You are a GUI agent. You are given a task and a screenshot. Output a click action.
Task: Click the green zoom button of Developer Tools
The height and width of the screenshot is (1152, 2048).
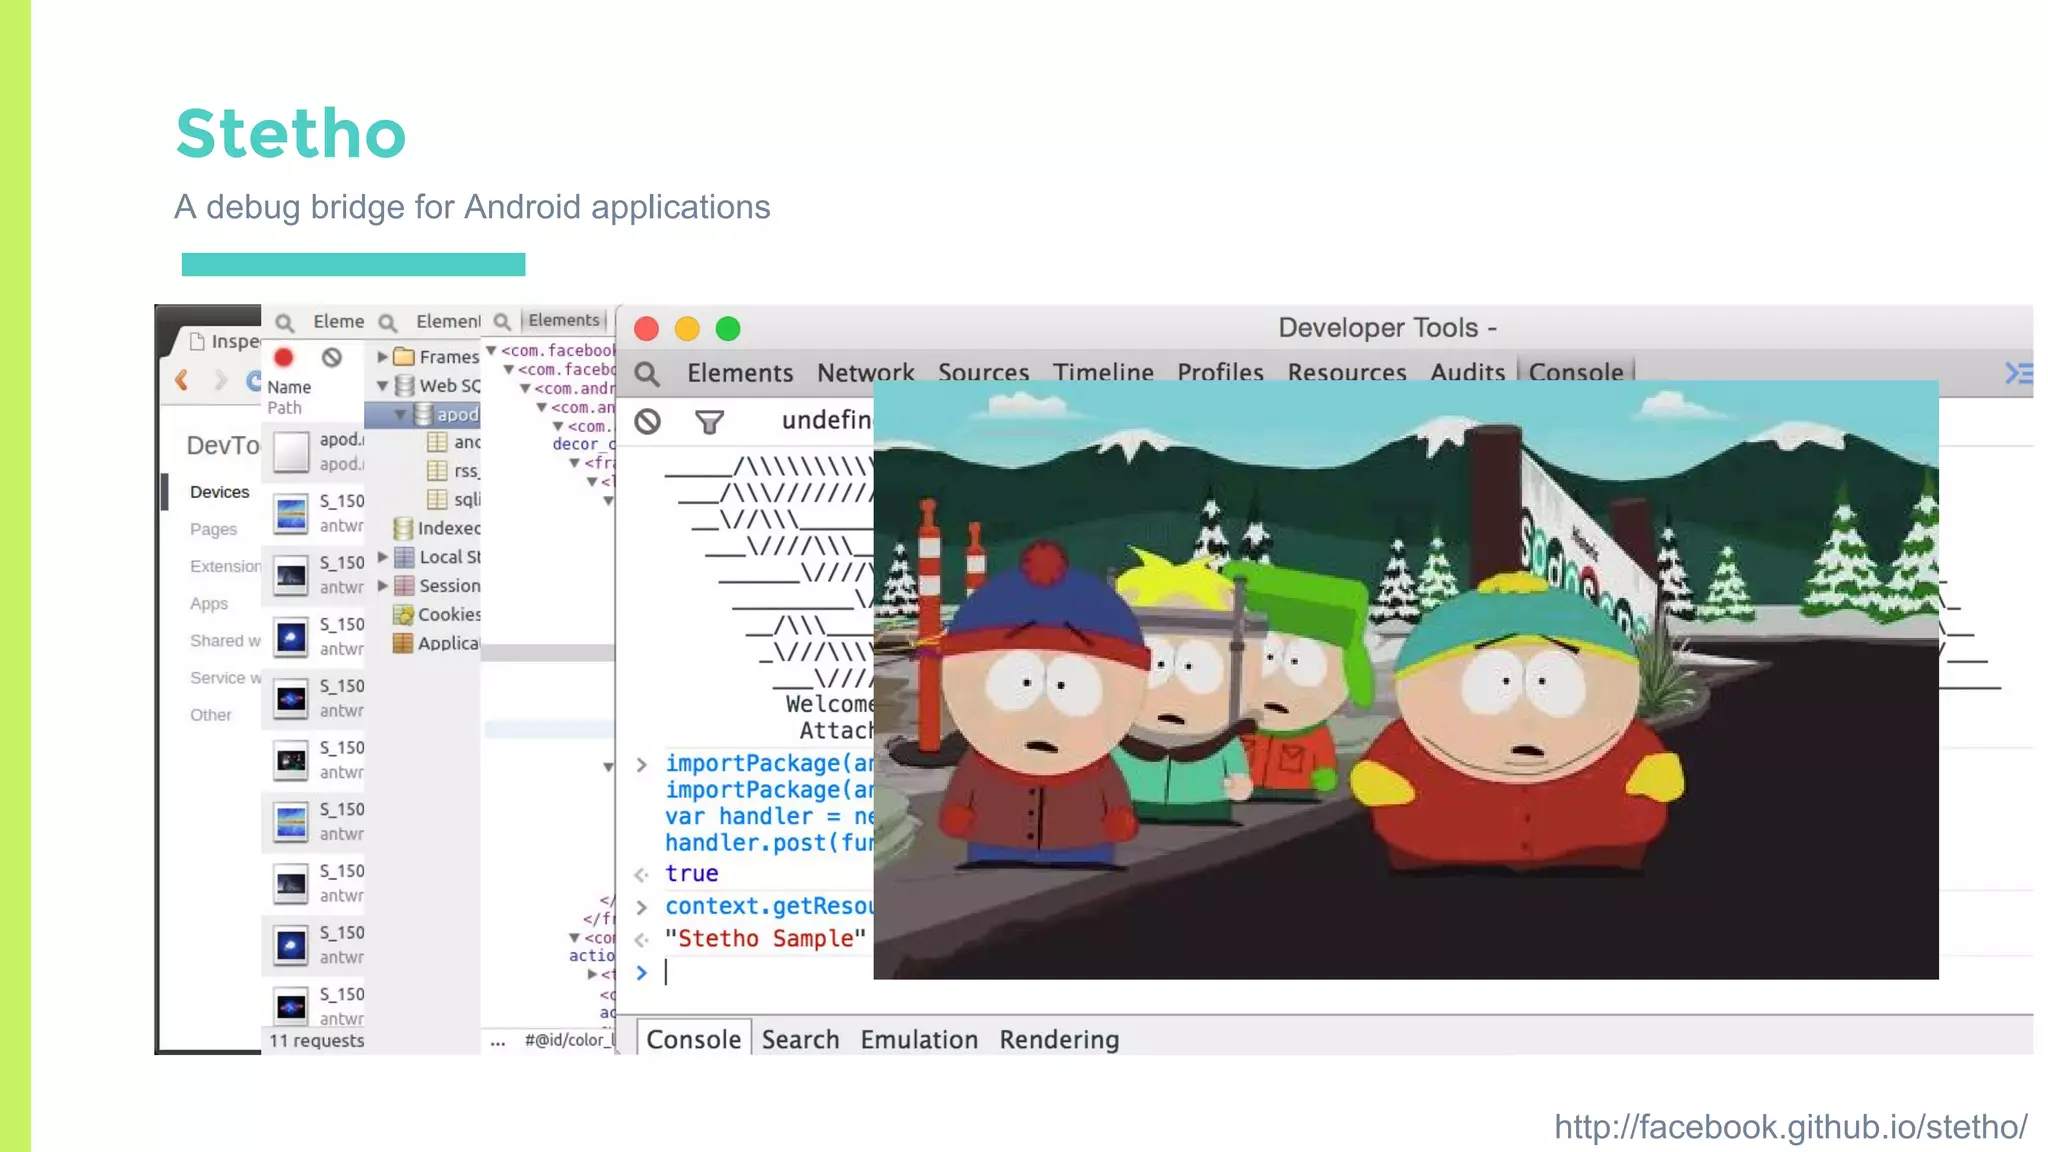(728, 329)
